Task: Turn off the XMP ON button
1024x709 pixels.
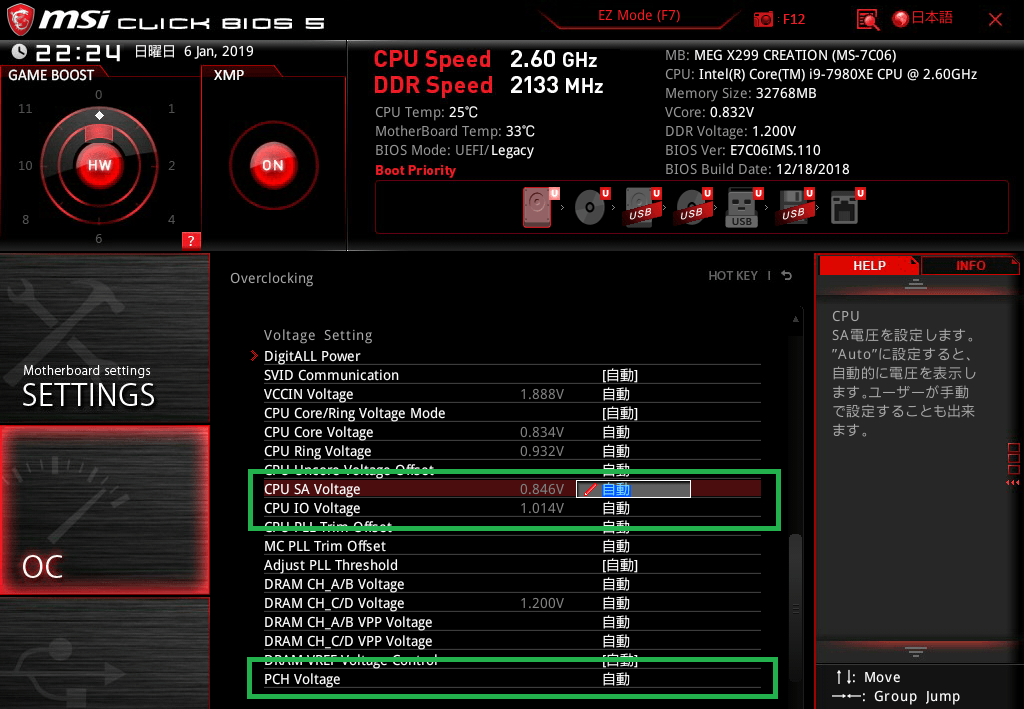Action: (x=273, y=165)
